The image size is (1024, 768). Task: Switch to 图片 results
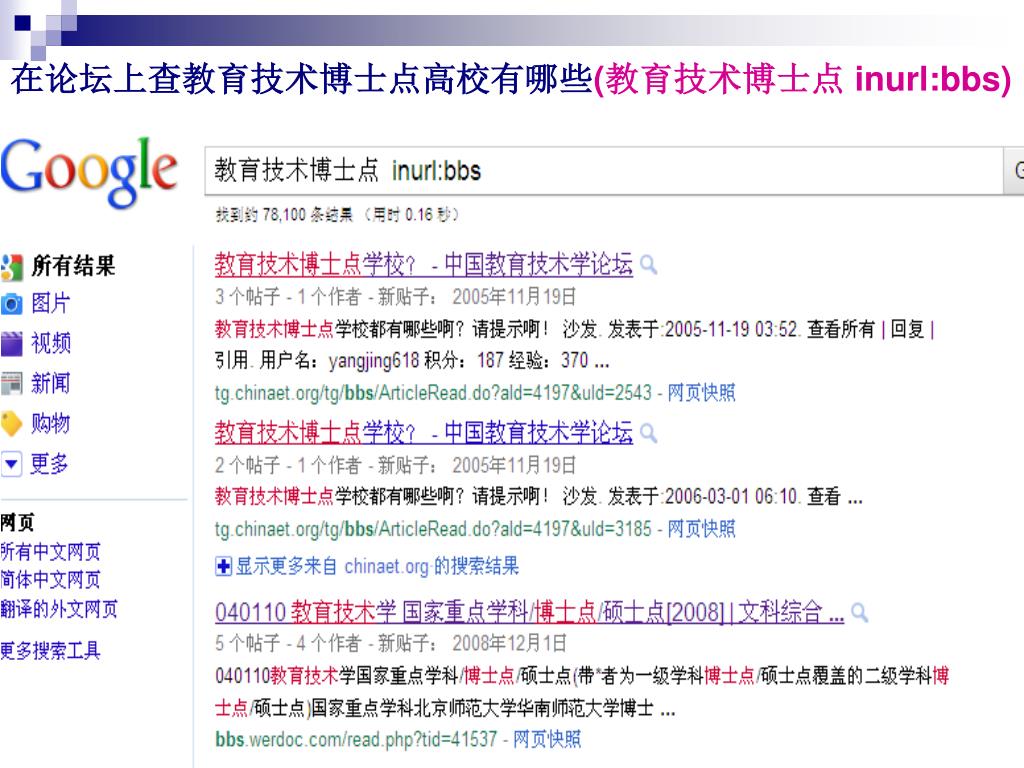pos(50,304)
